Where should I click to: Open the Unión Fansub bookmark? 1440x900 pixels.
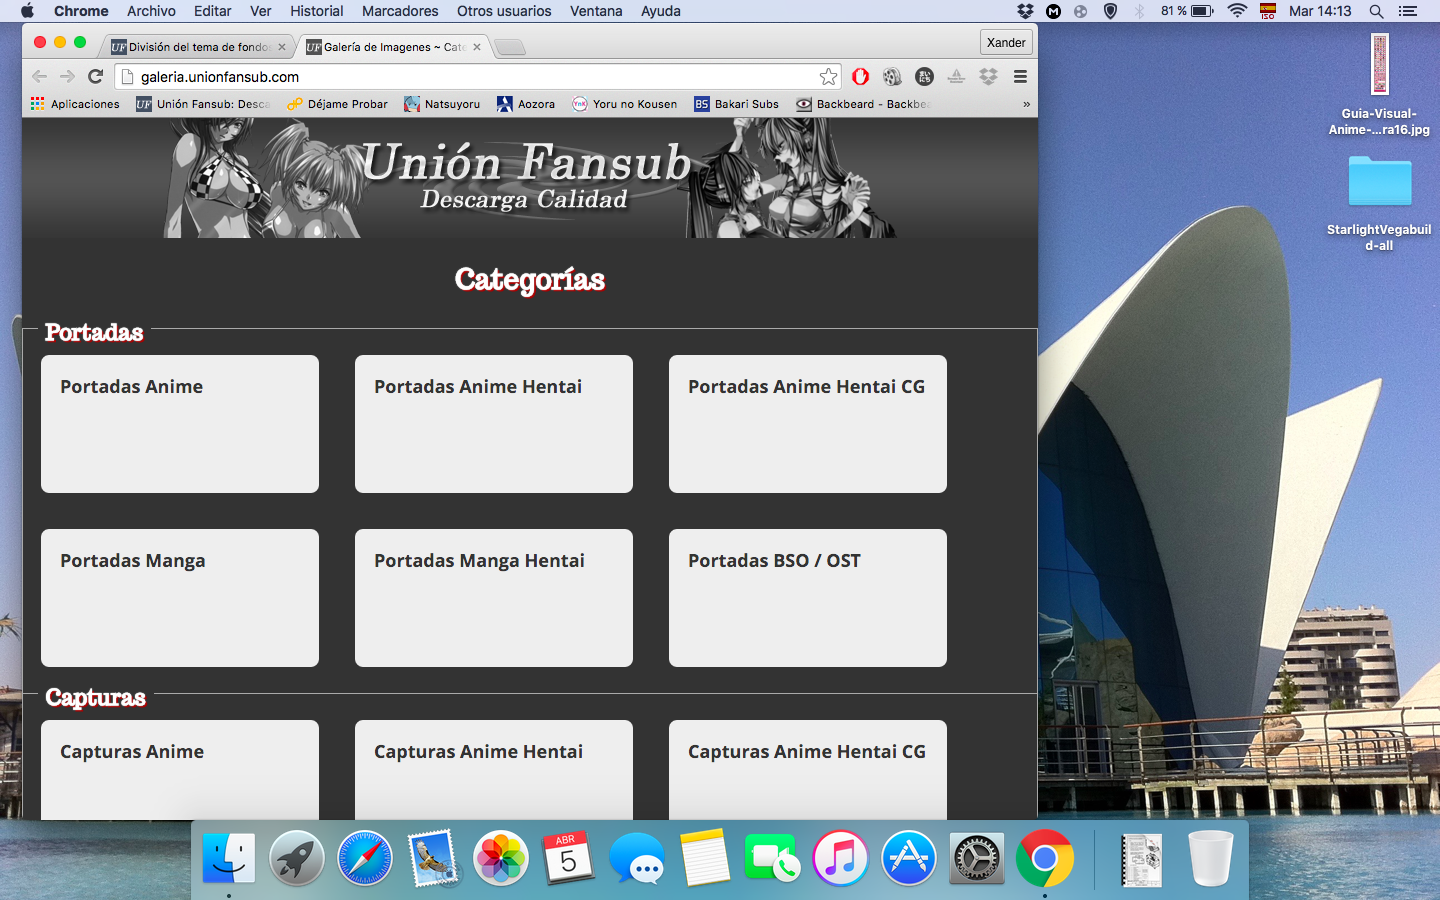[203, 104]
